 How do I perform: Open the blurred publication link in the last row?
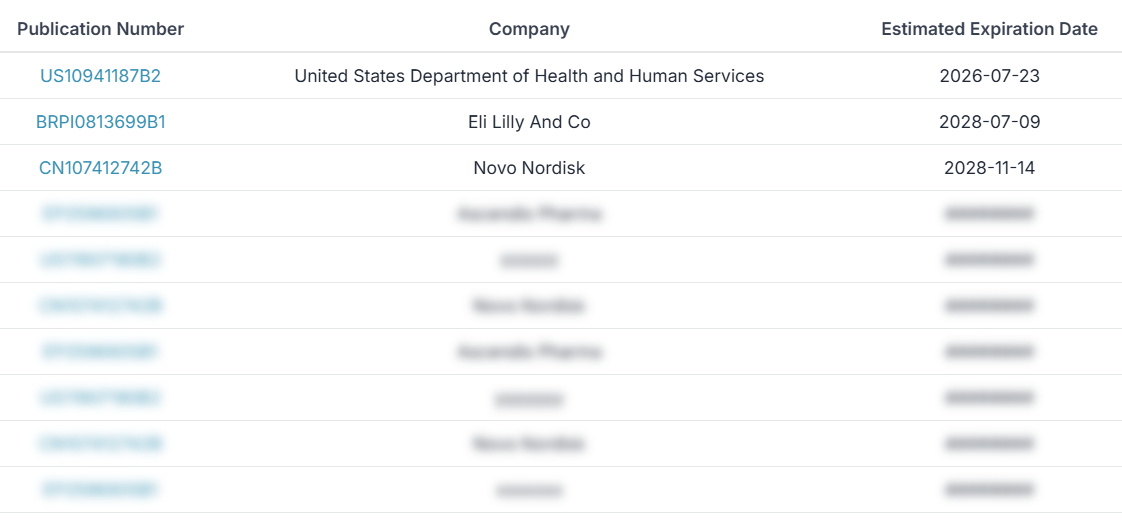tap(100, 490)
